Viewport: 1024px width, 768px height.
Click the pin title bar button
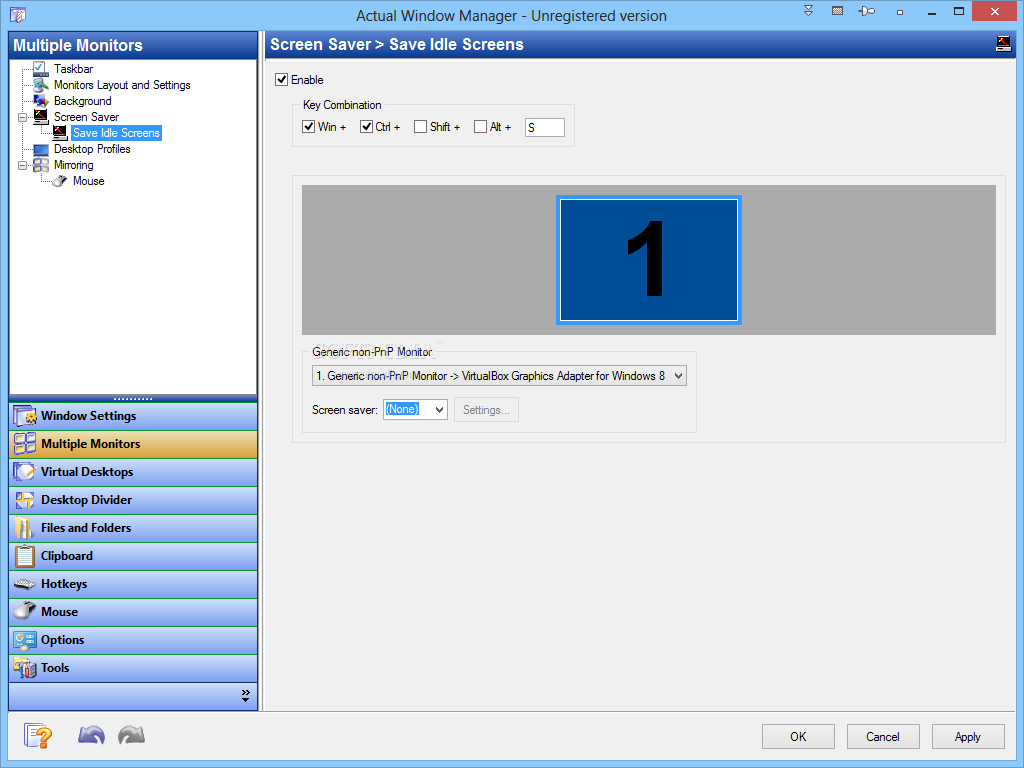[x=867, y=11]
